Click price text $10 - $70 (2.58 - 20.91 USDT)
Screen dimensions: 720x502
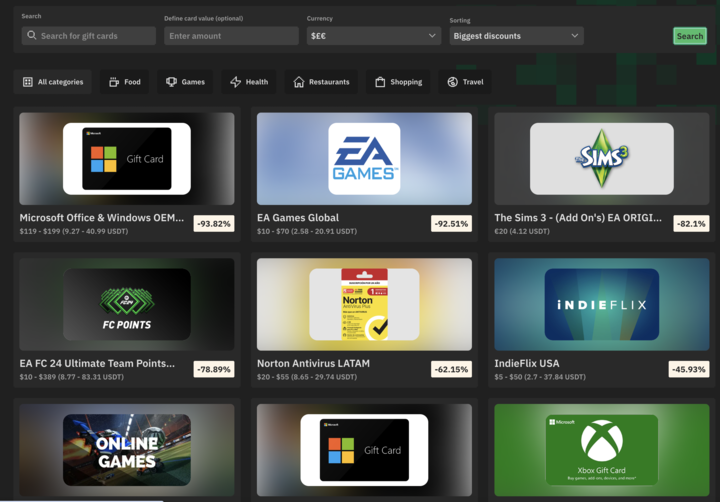pos(307,231)
